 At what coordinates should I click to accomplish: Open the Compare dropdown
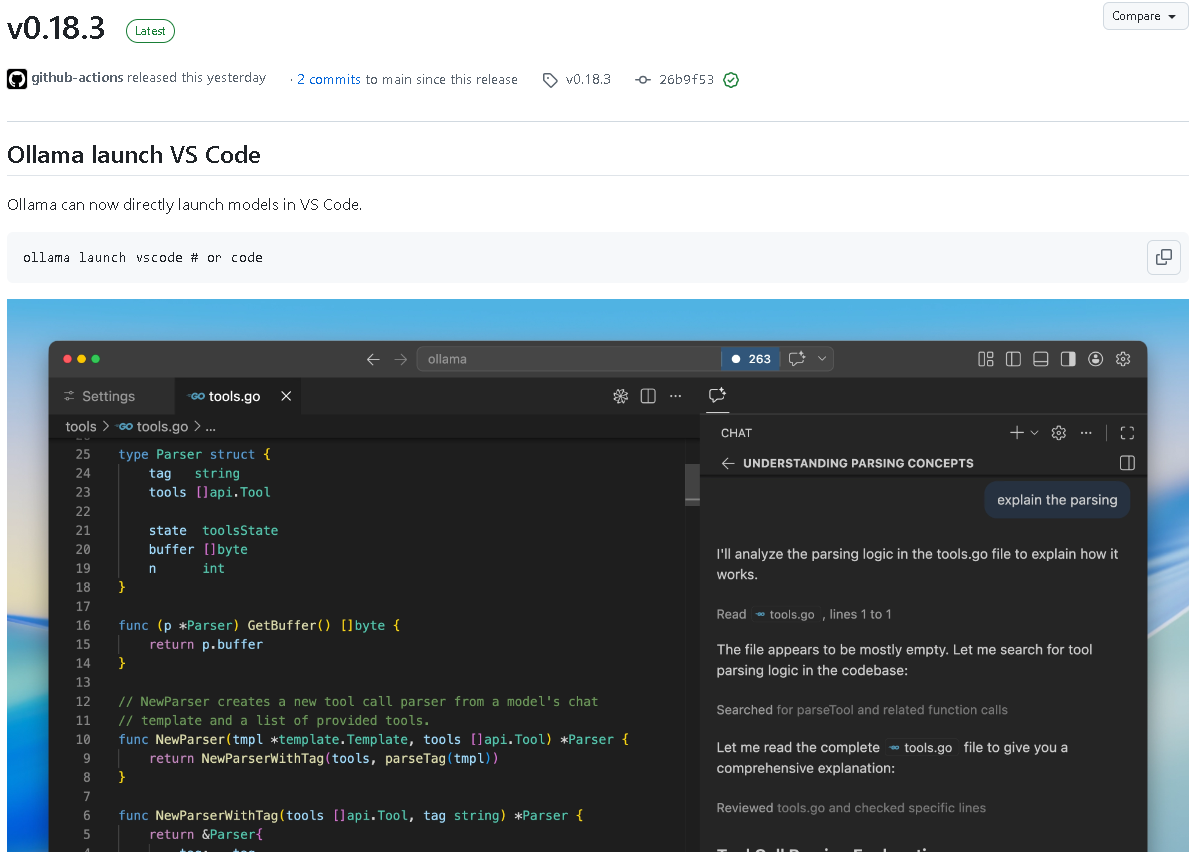[1144, 16]
